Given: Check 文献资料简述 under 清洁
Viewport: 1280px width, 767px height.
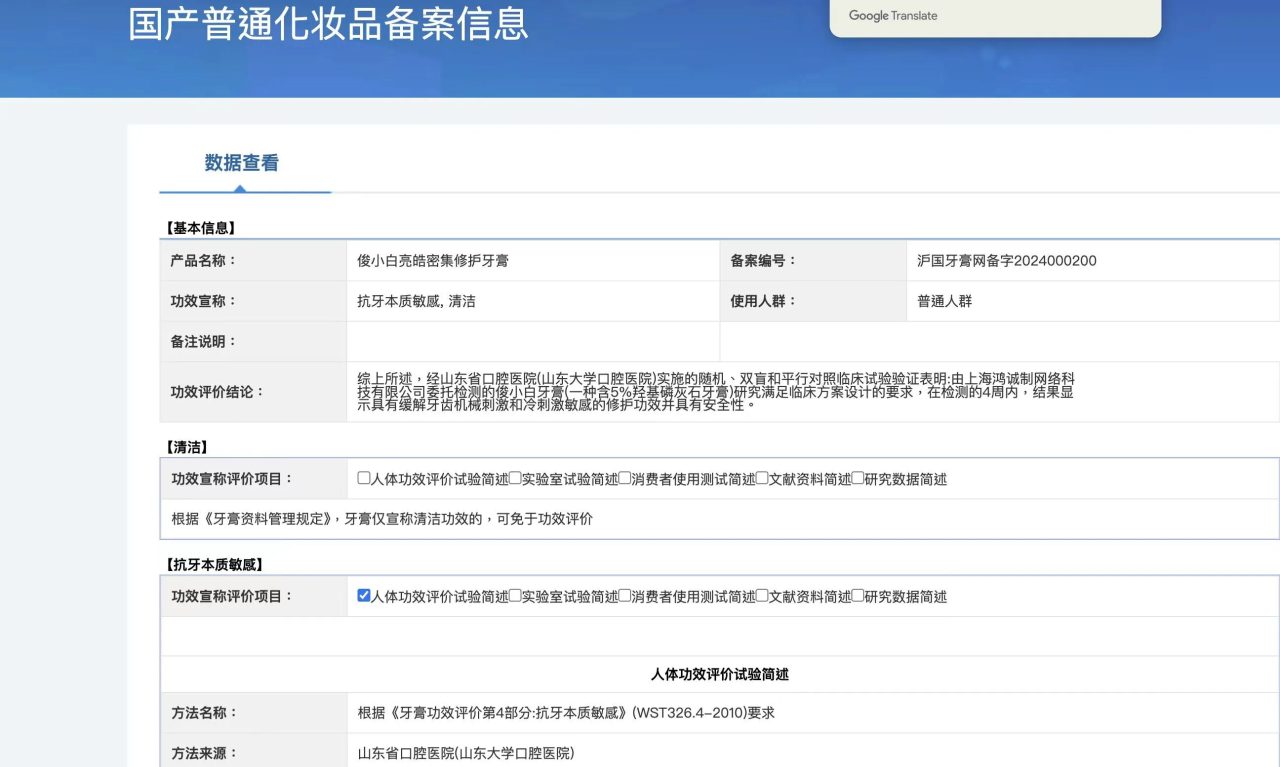Looking at the screenshot, I should pyautogui.click(x=763, y=478).
